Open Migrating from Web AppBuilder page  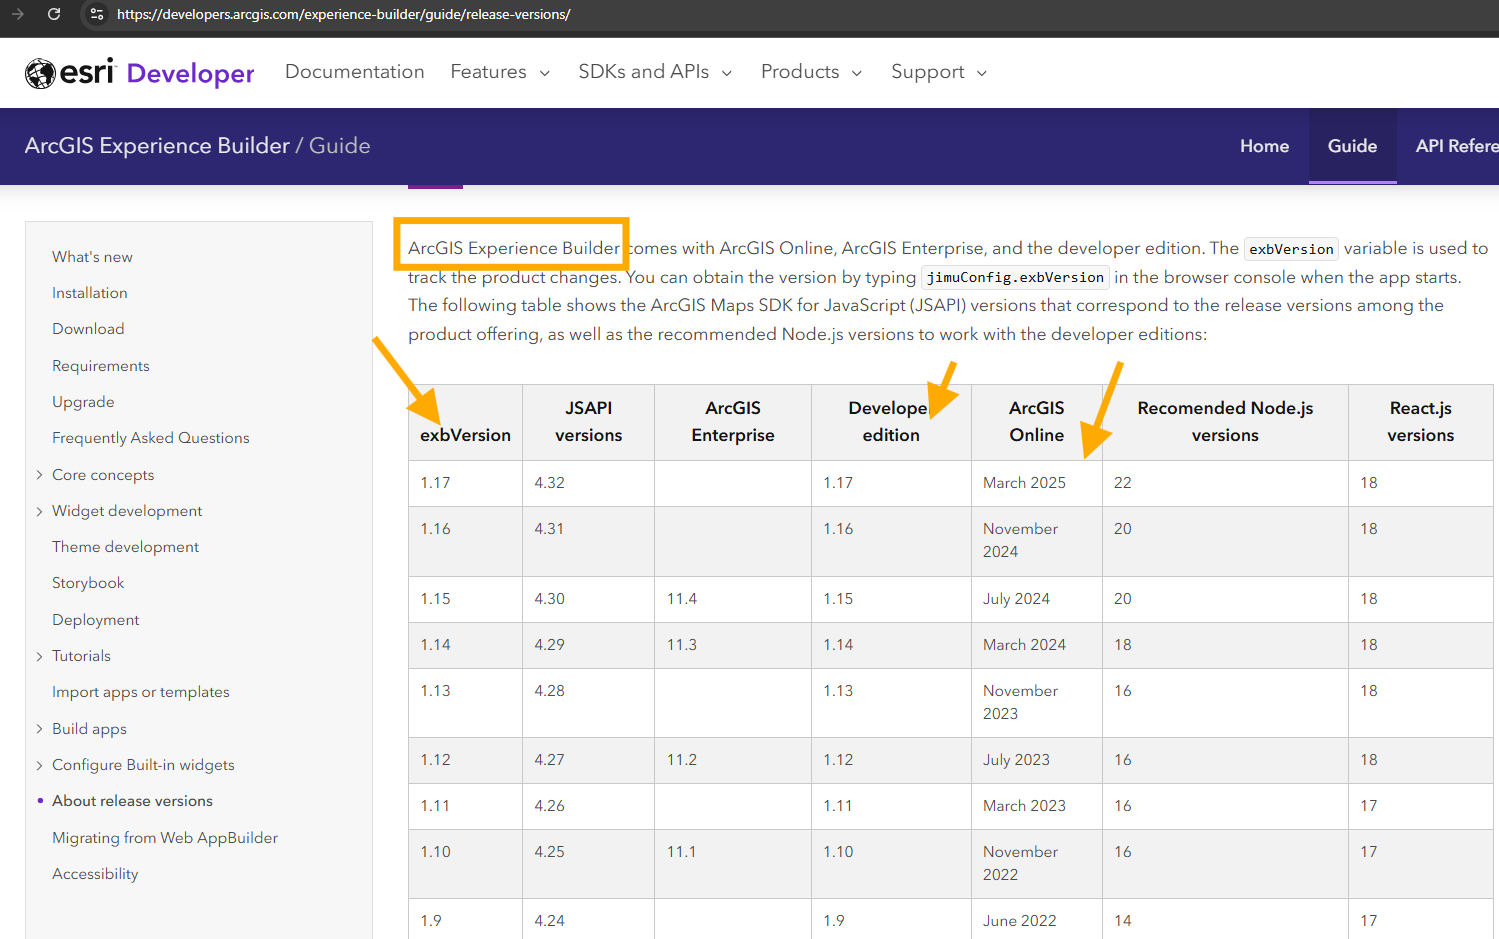click(x=165, y=838)
